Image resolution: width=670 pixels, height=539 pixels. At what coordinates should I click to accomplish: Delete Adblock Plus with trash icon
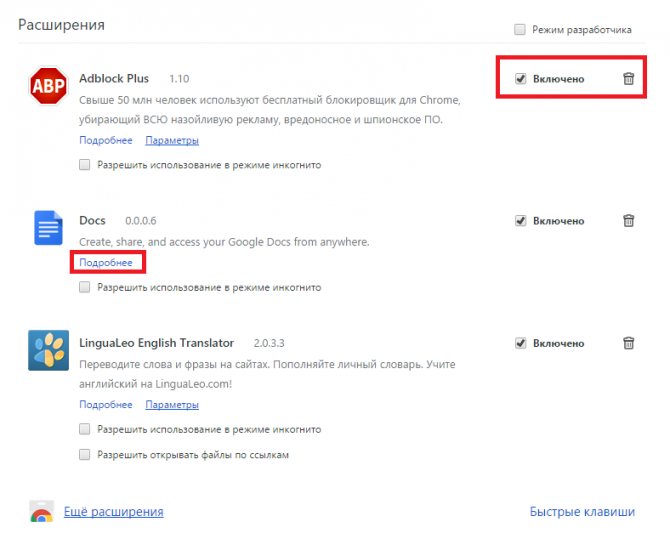[x=629, y=79]
